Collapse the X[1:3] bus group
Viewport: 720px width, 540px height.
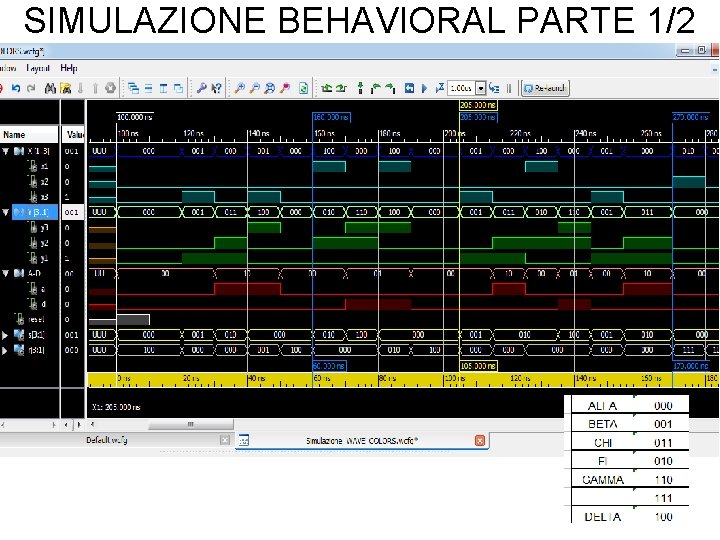[x=6, y=151]
